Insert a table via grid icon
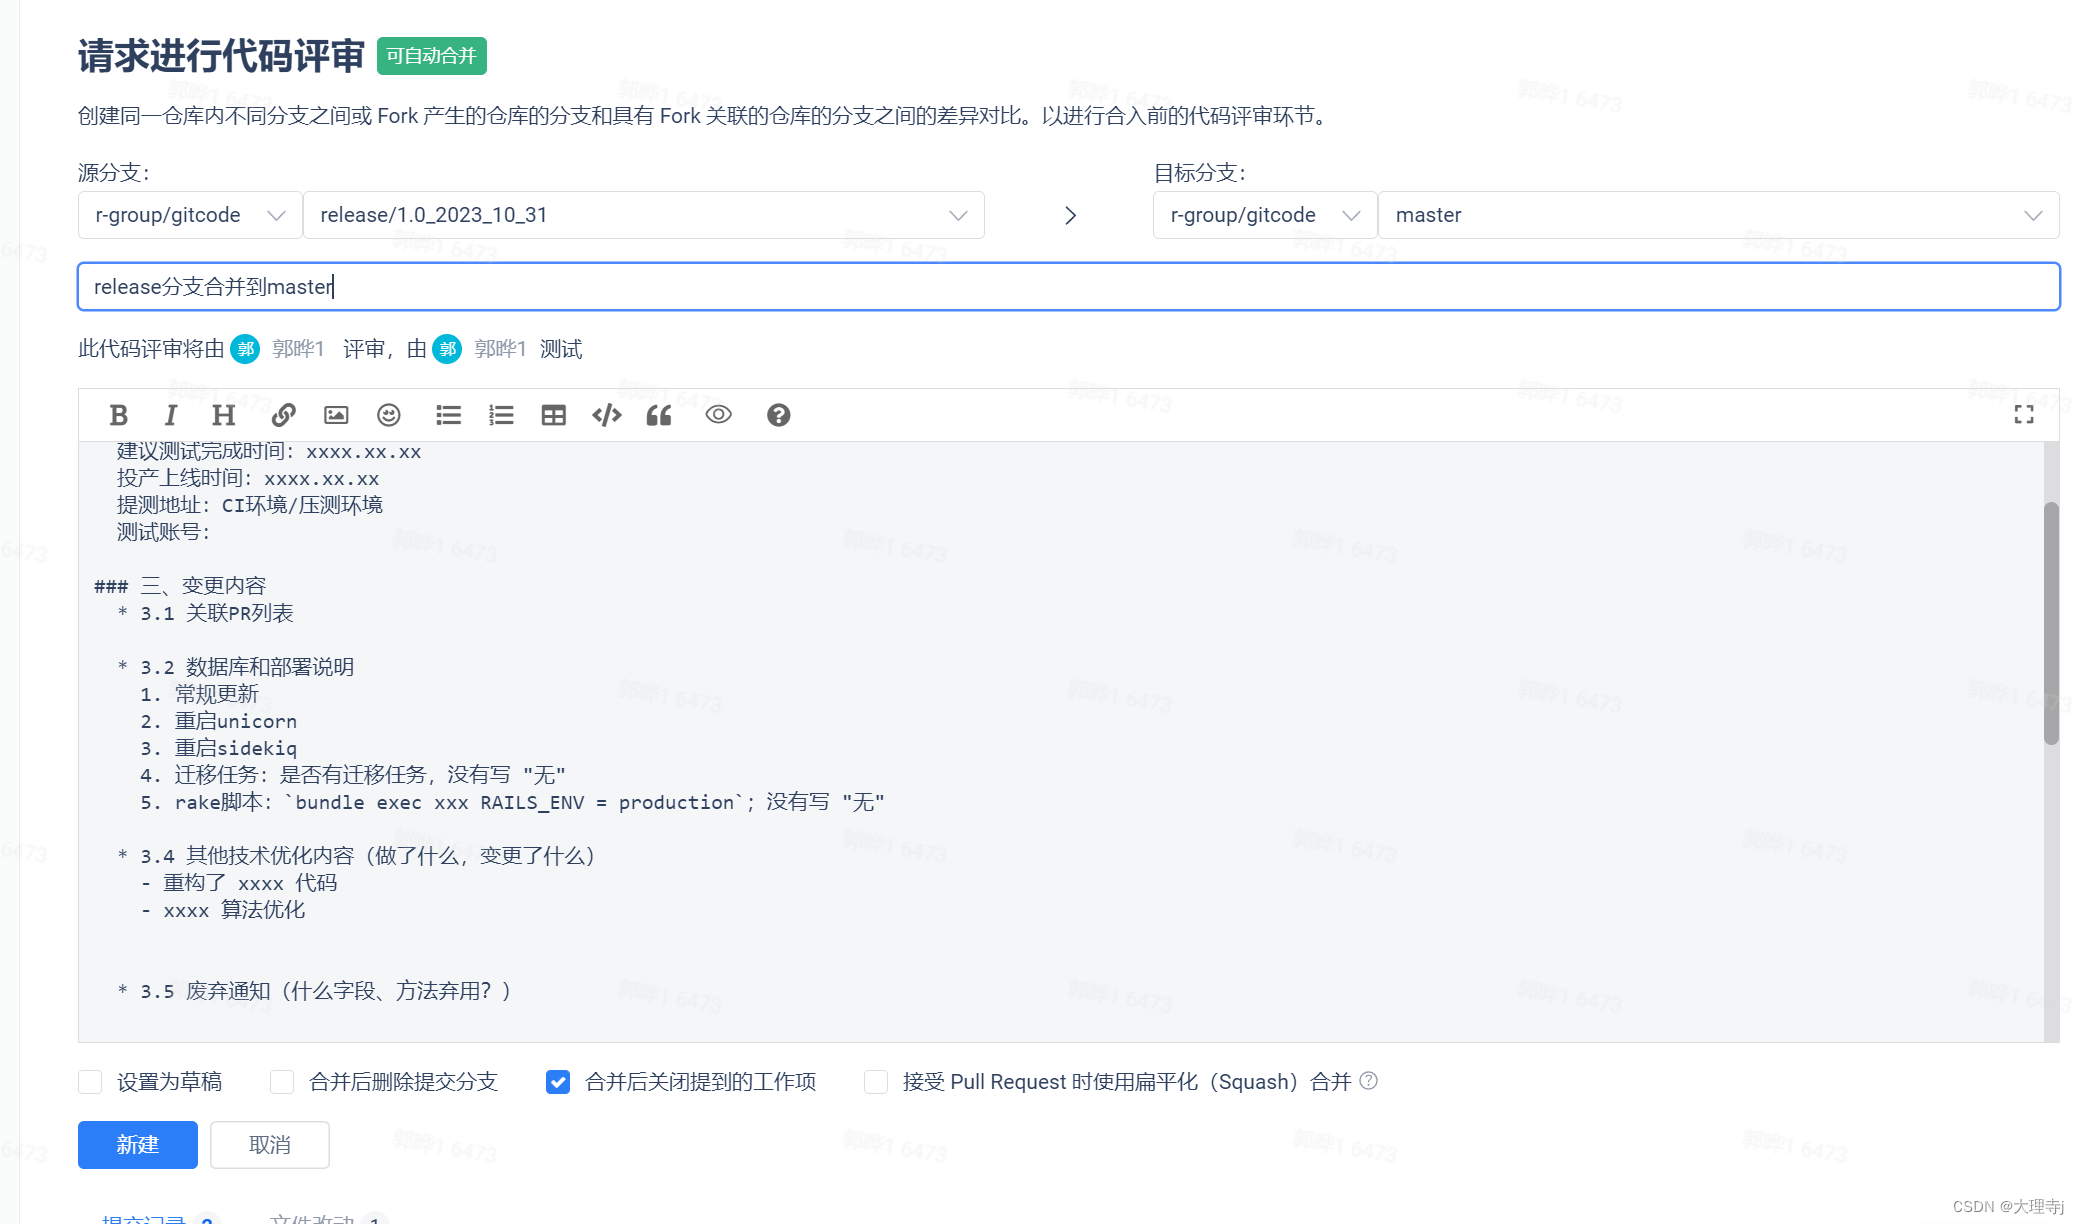 (x=553, y=415)
